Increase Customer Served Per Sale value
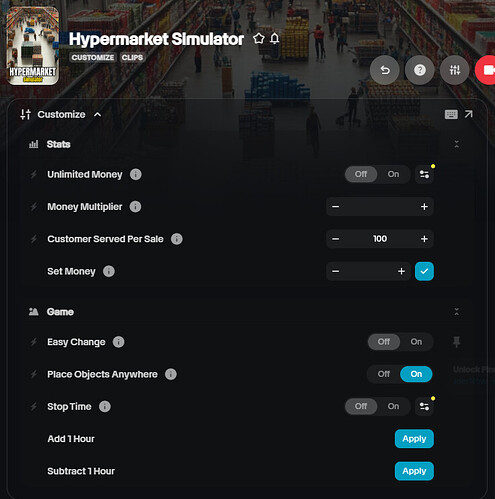This screenshot has height=499, width=495. (x=424, y=239)
